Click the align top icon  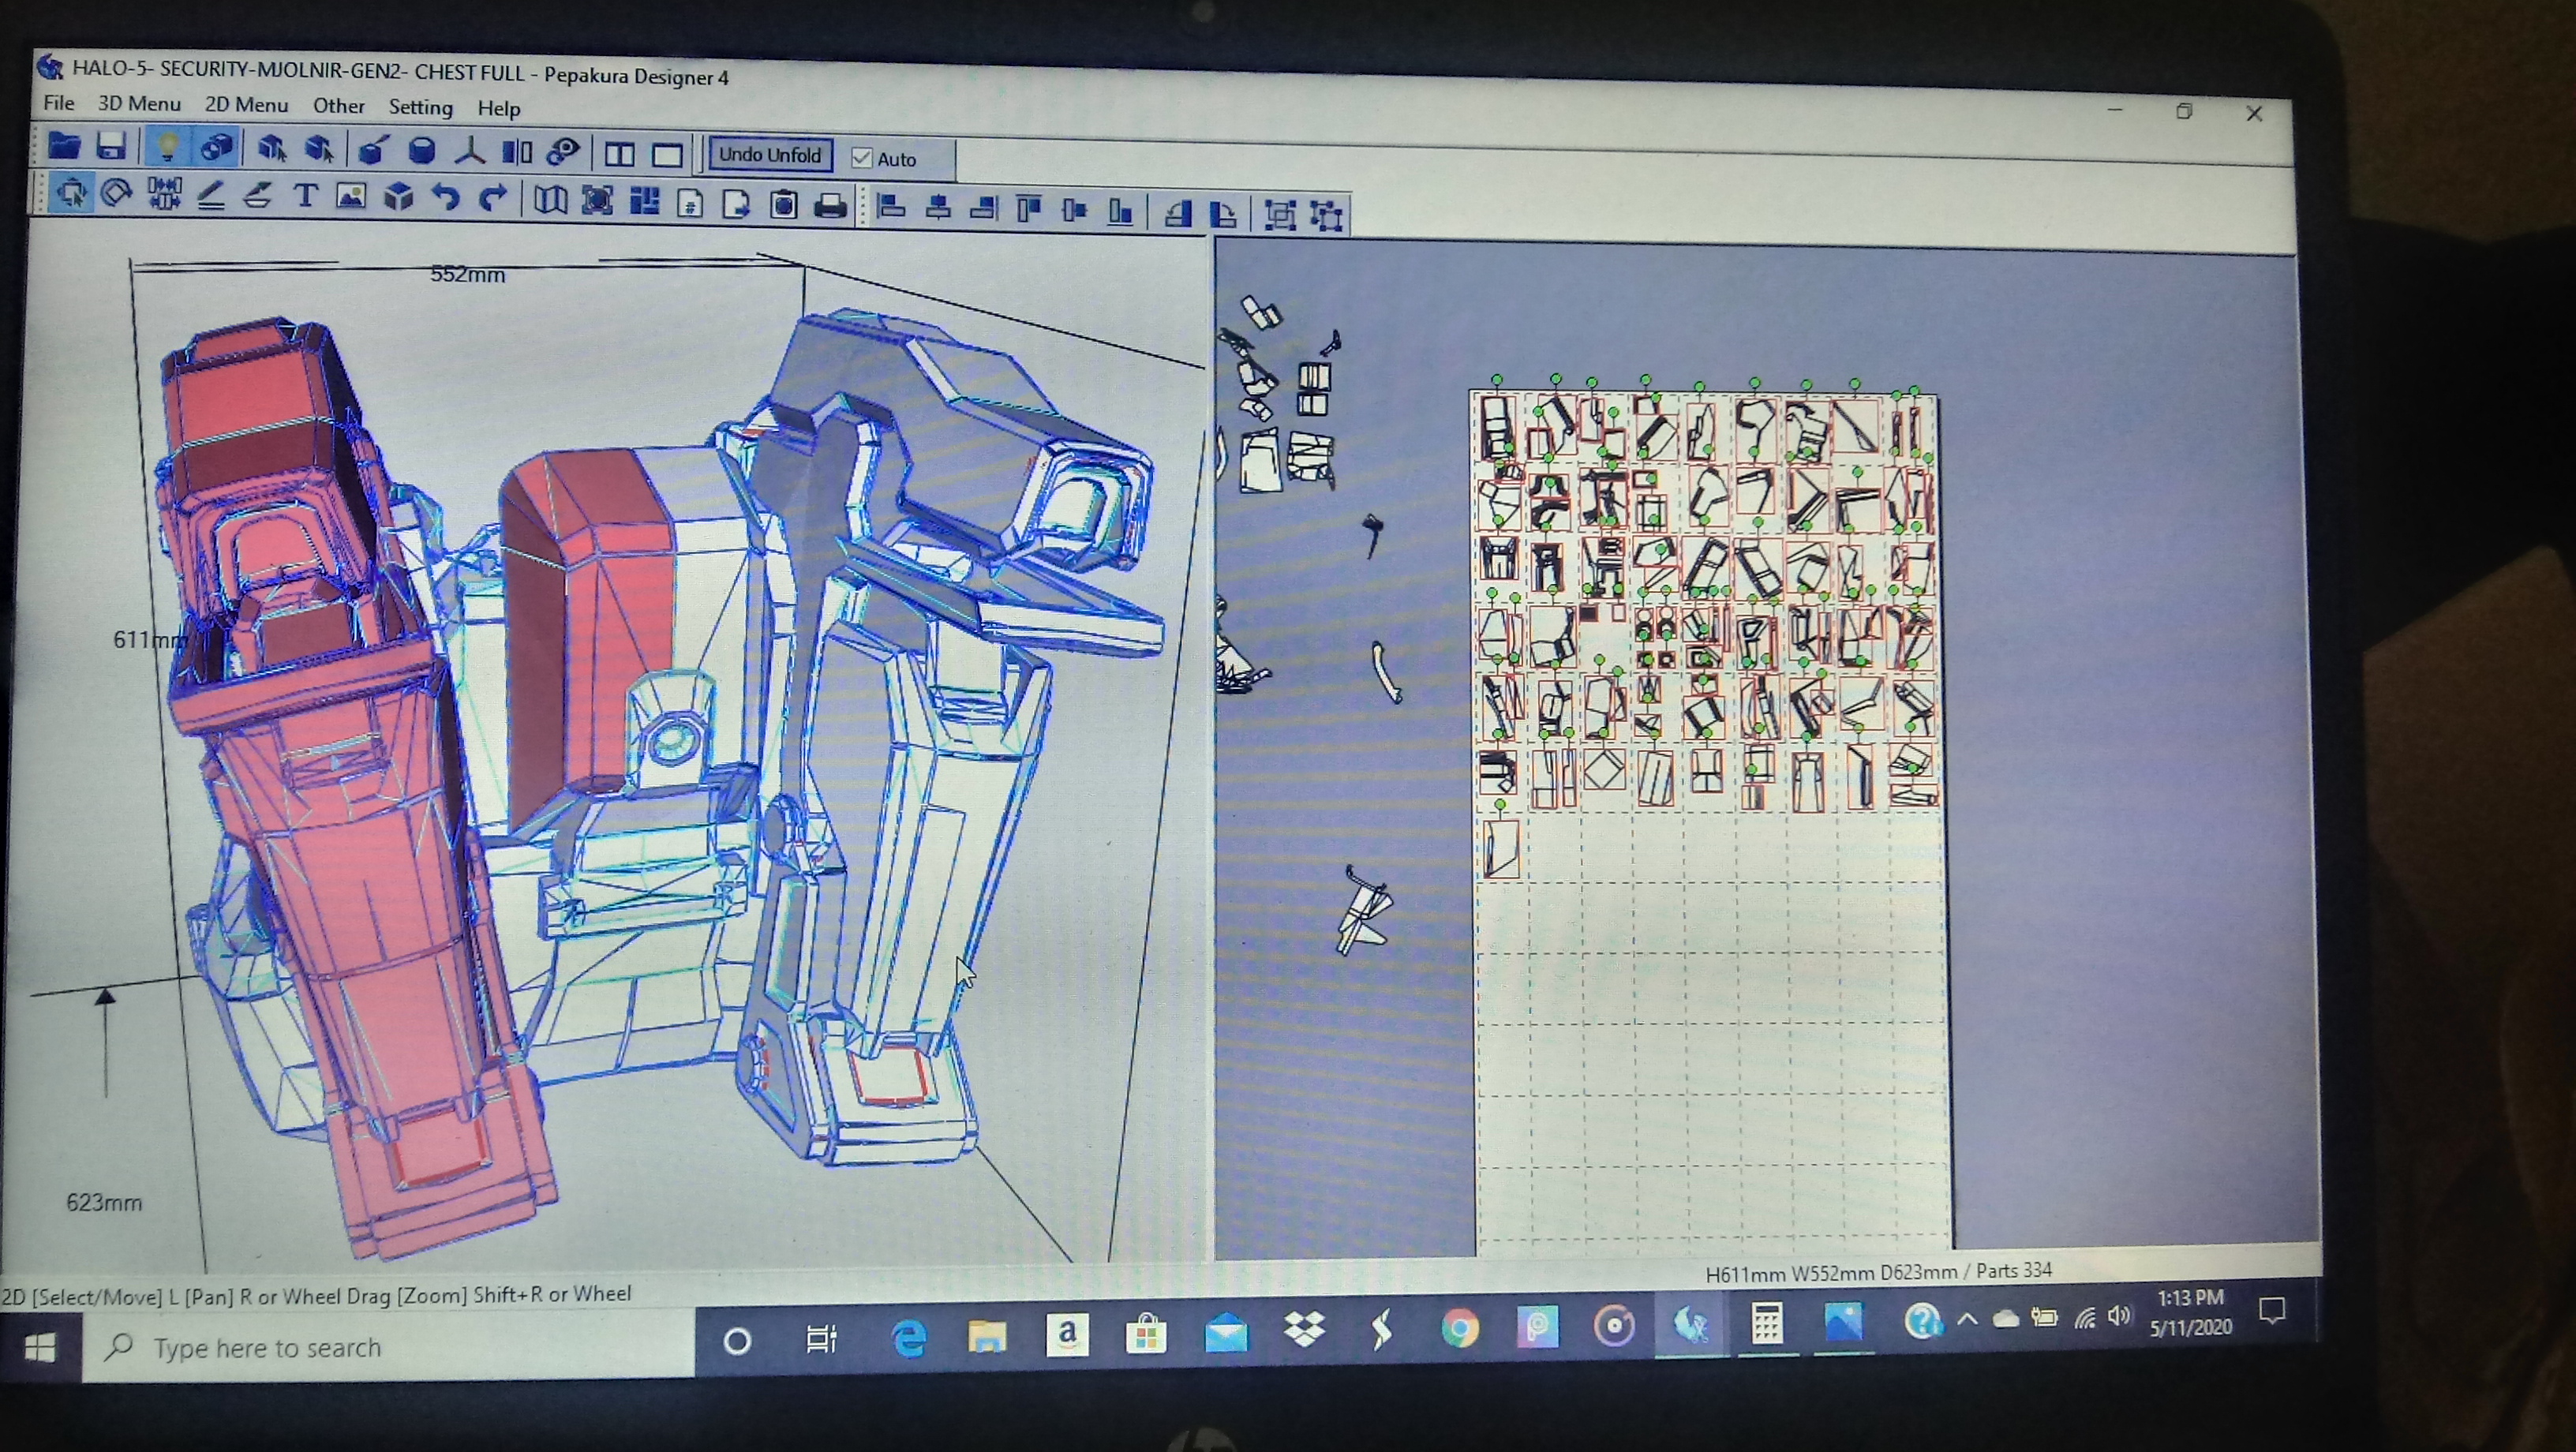pyautogui.click(x=1029, y=210)
